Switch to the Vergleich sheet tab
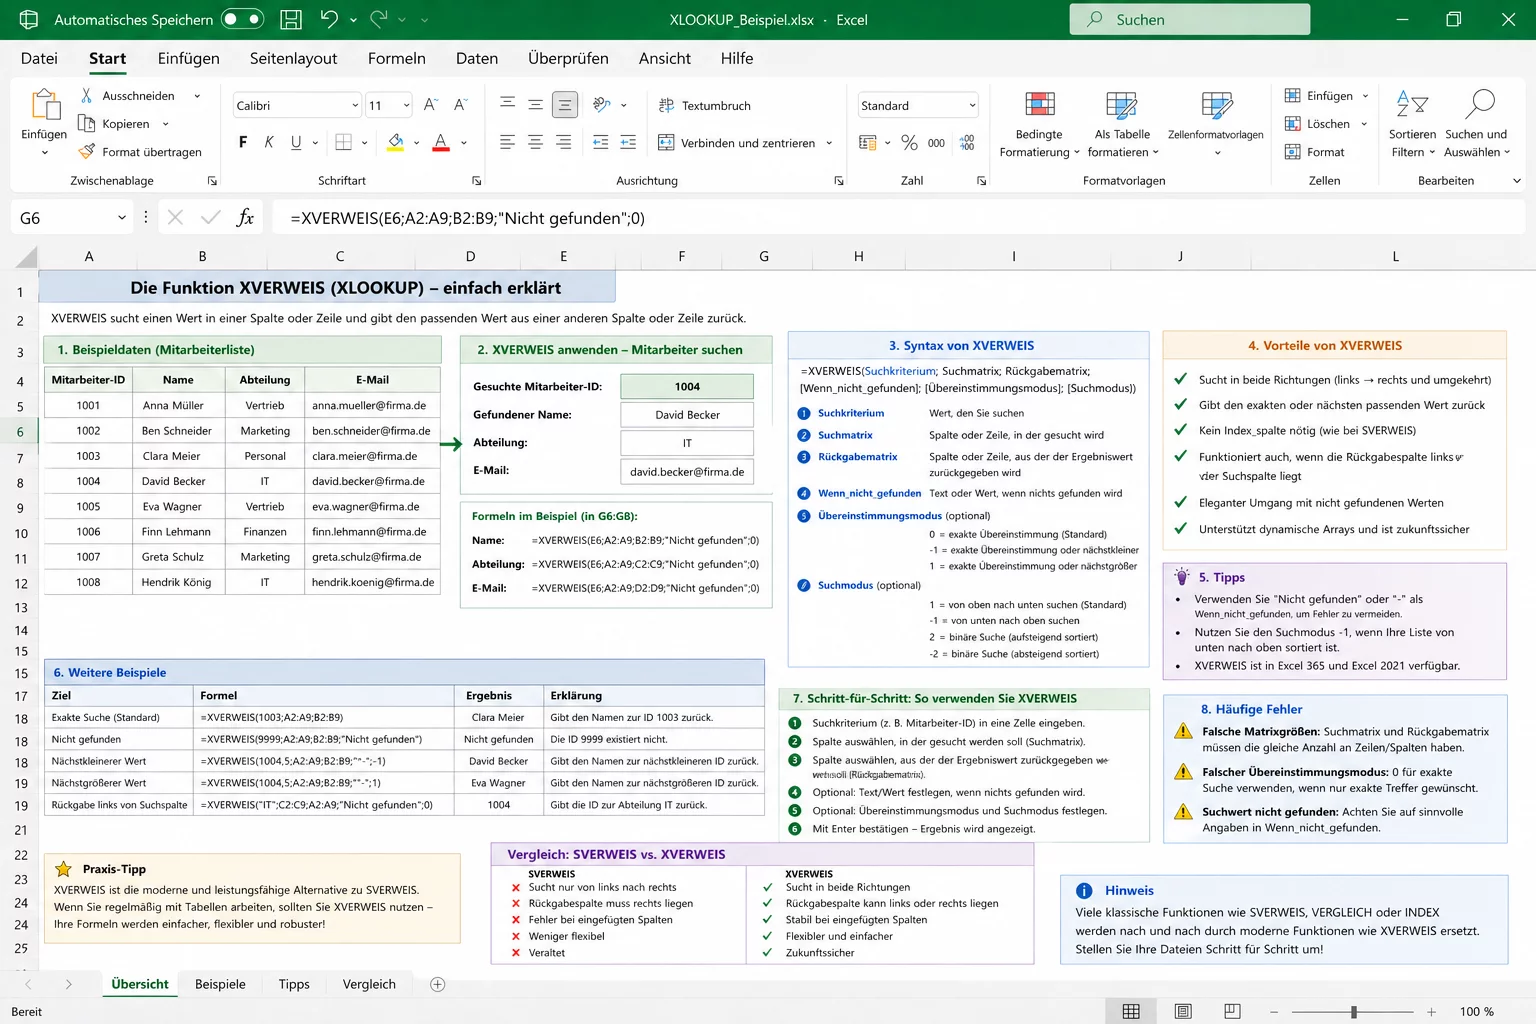 369,984
